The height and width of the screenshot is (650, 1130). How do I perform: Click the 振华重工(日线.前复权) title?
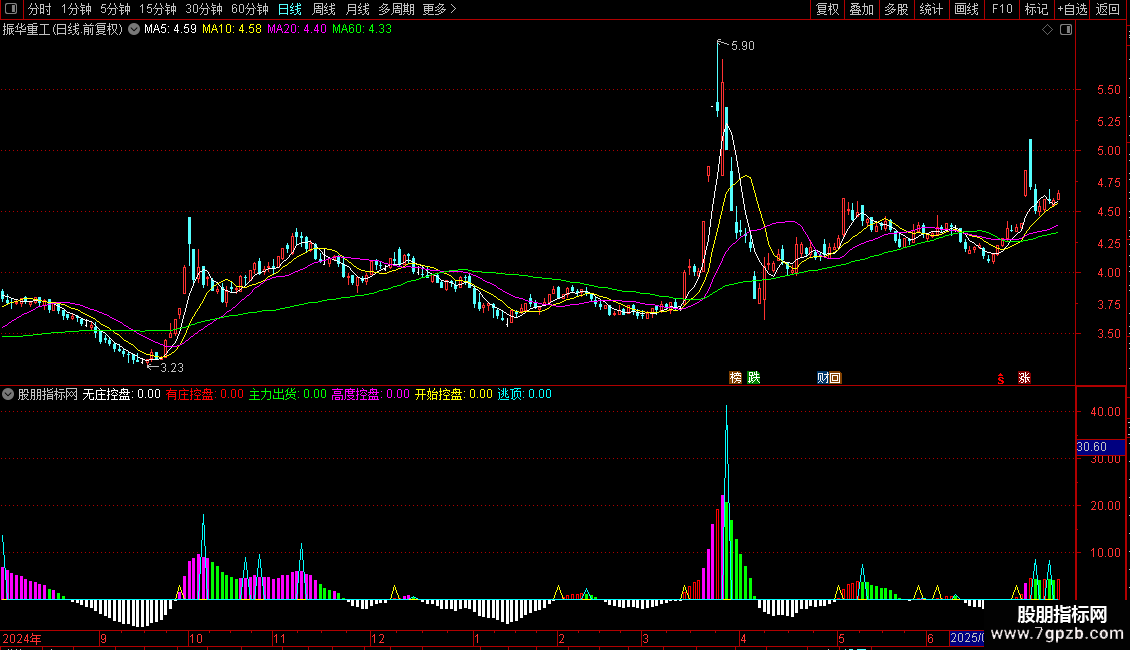(x=63, y=30)
